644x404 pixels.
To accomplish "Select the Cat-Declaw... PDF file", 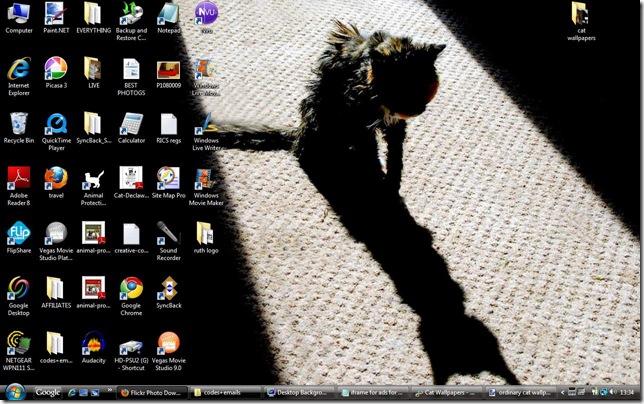I will (131, 183).
